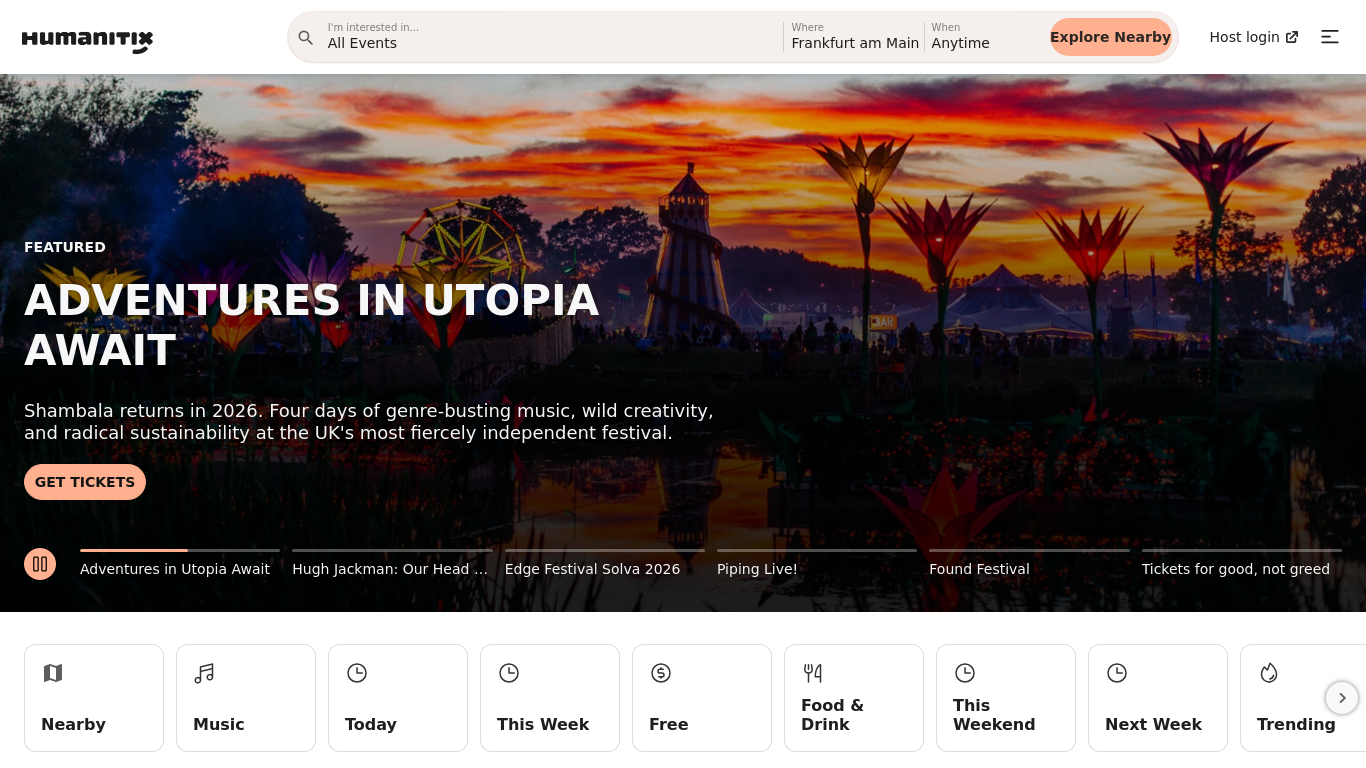Viewport: 1366px width, 768px height.
Task: Click the ADVENTURES IN UTOPIA AWAIT heading
Action: [312, 325]
